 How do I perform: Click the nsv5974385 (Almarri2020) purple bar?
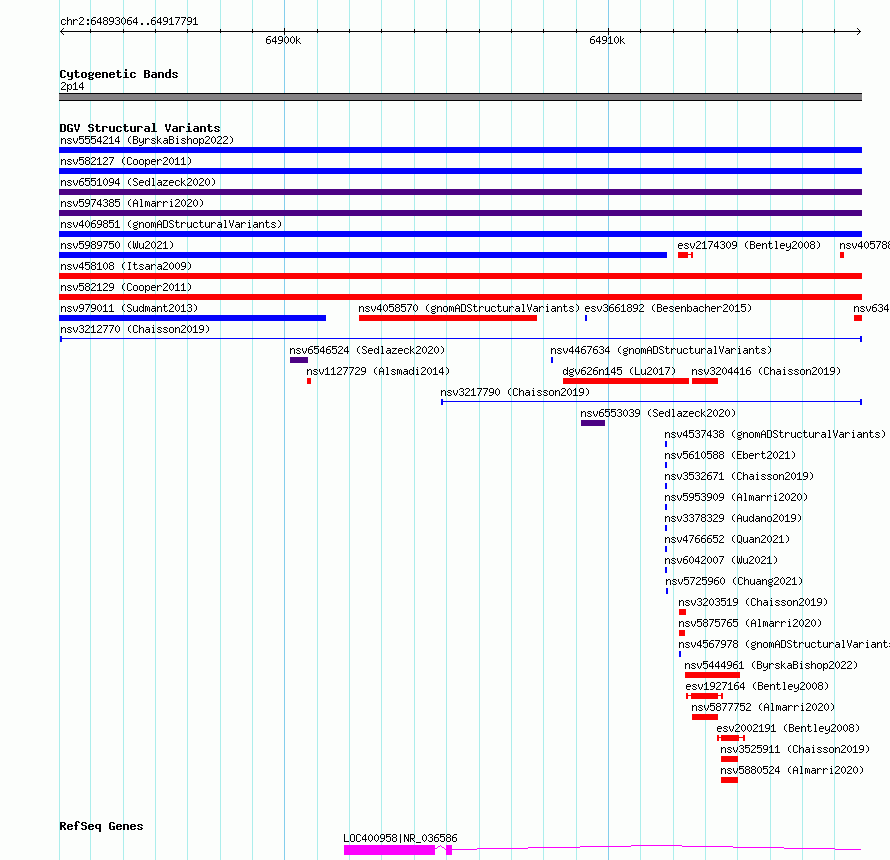pos(460,213)
